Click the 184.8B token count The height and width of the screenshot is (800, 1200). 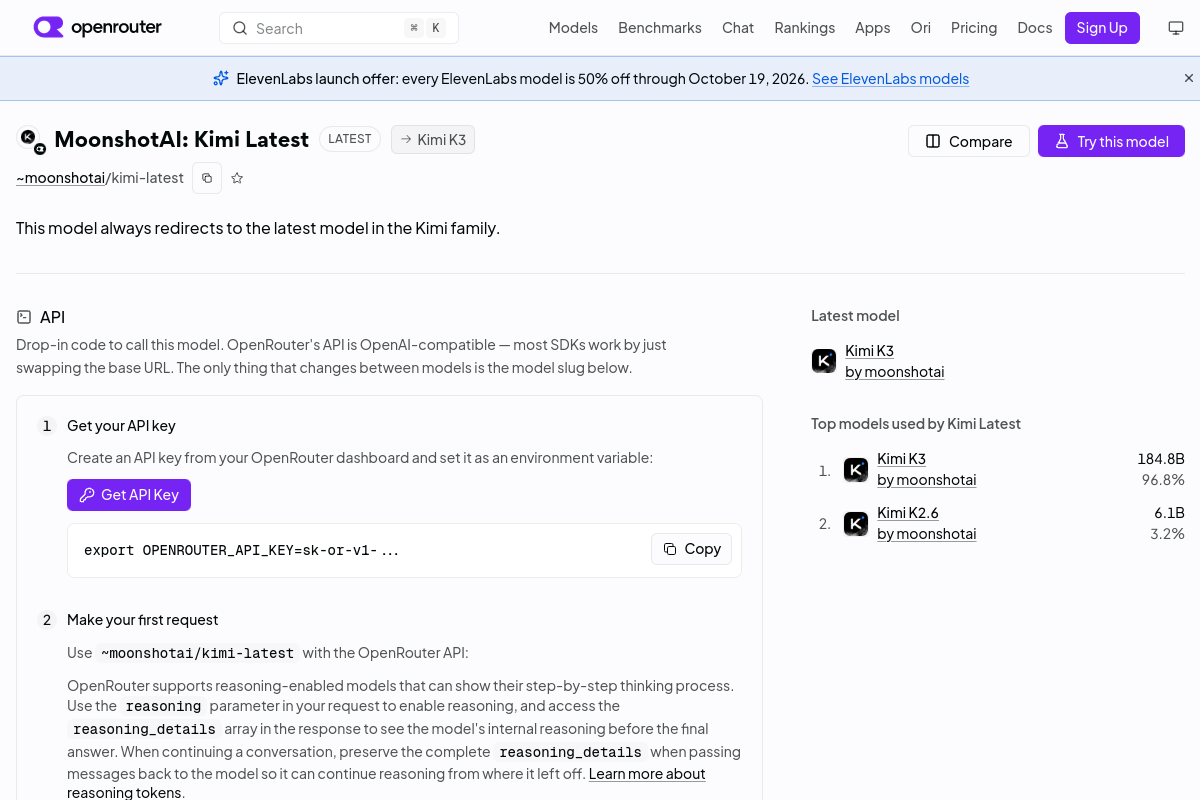(1161, 459)
